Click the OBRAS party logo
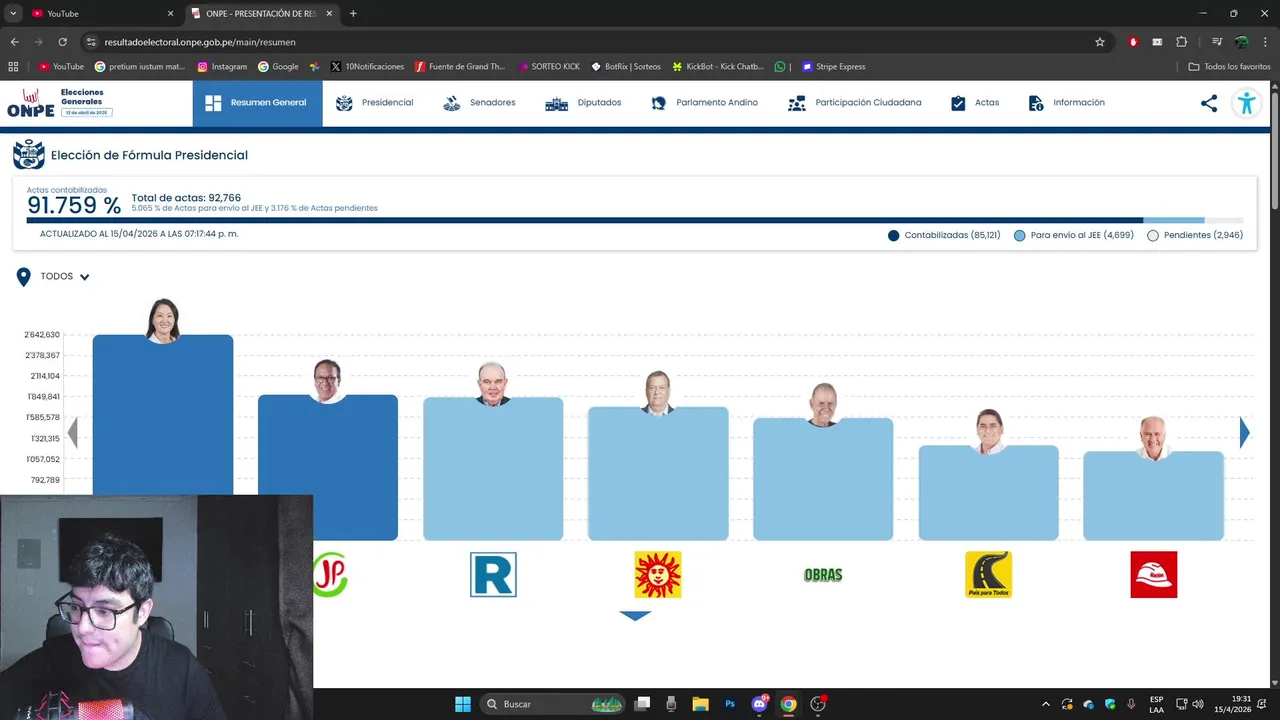Image resolution: width=1280 pixels, height=720 pixels. (823, 575)
